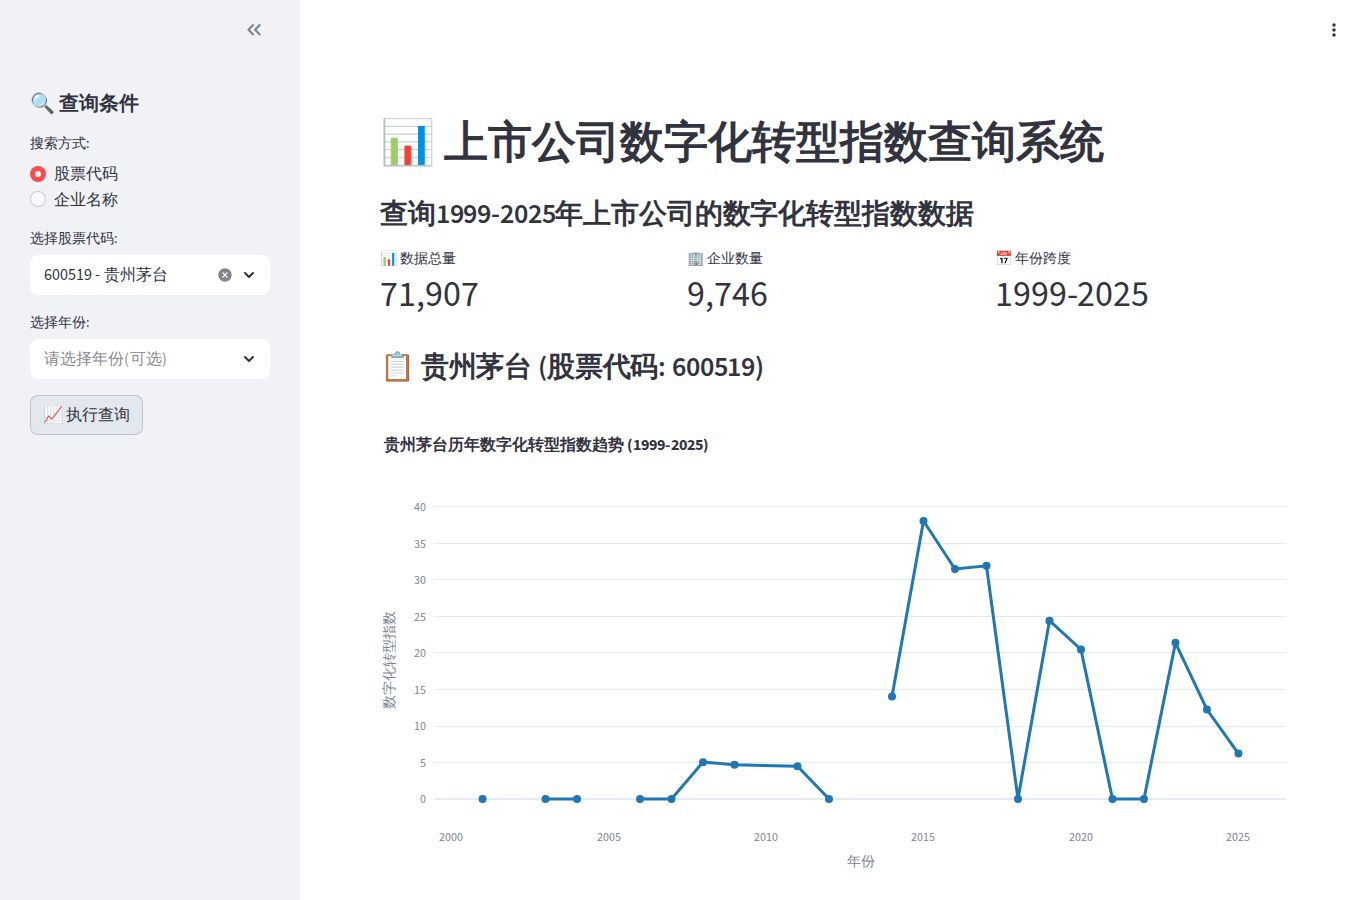Click the 2017 data point on chart

[x=986, y=566]
